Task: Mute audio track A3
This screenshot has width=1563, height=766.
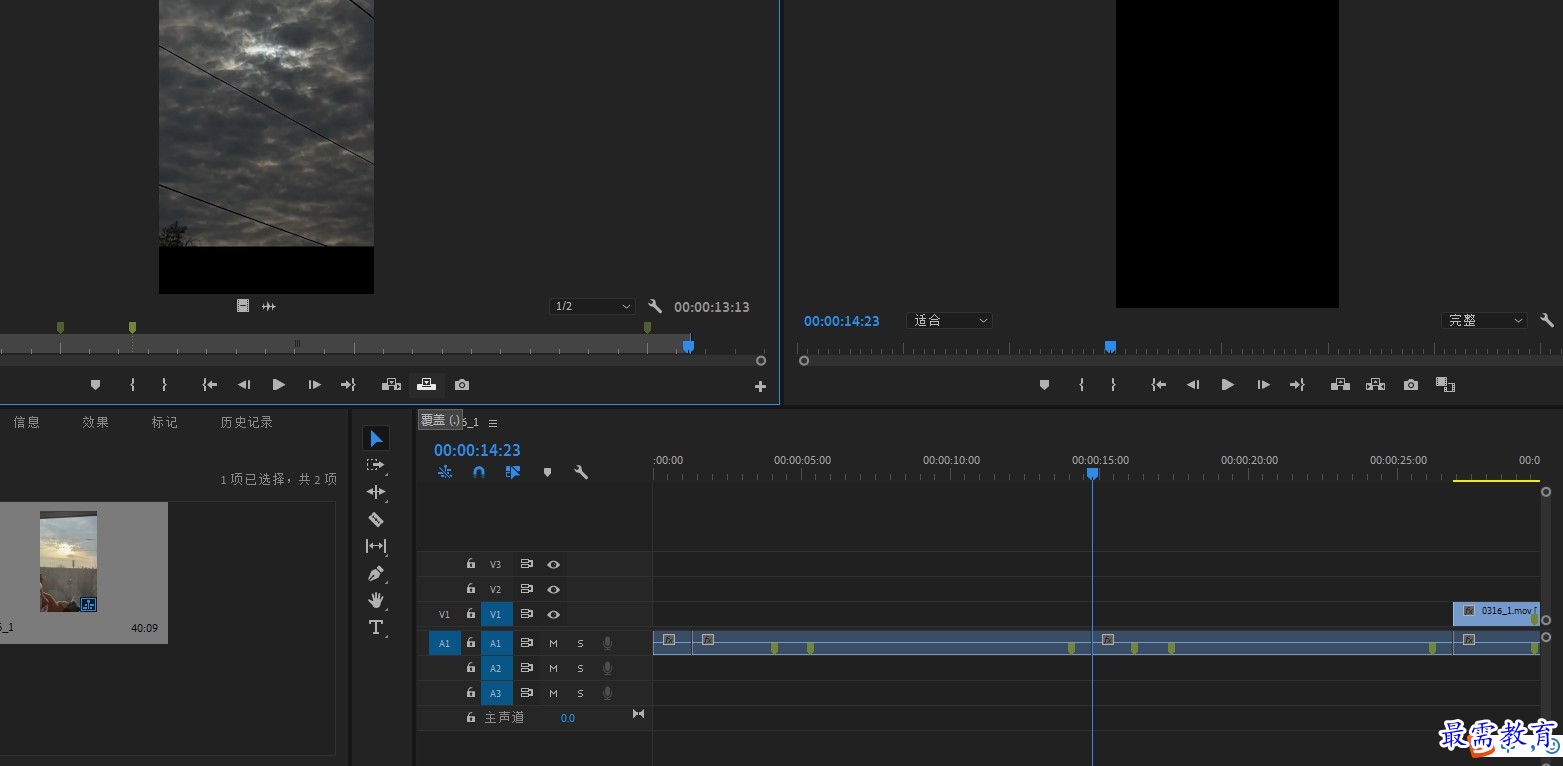Action: tap(553, 693)
